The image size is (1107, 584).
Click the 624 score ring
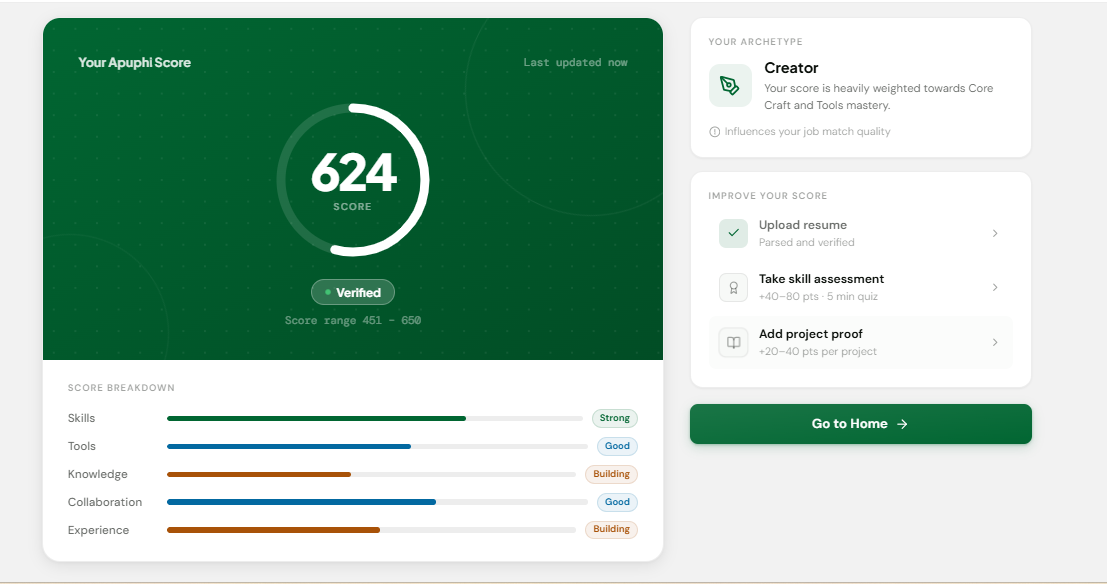(353, 180)
